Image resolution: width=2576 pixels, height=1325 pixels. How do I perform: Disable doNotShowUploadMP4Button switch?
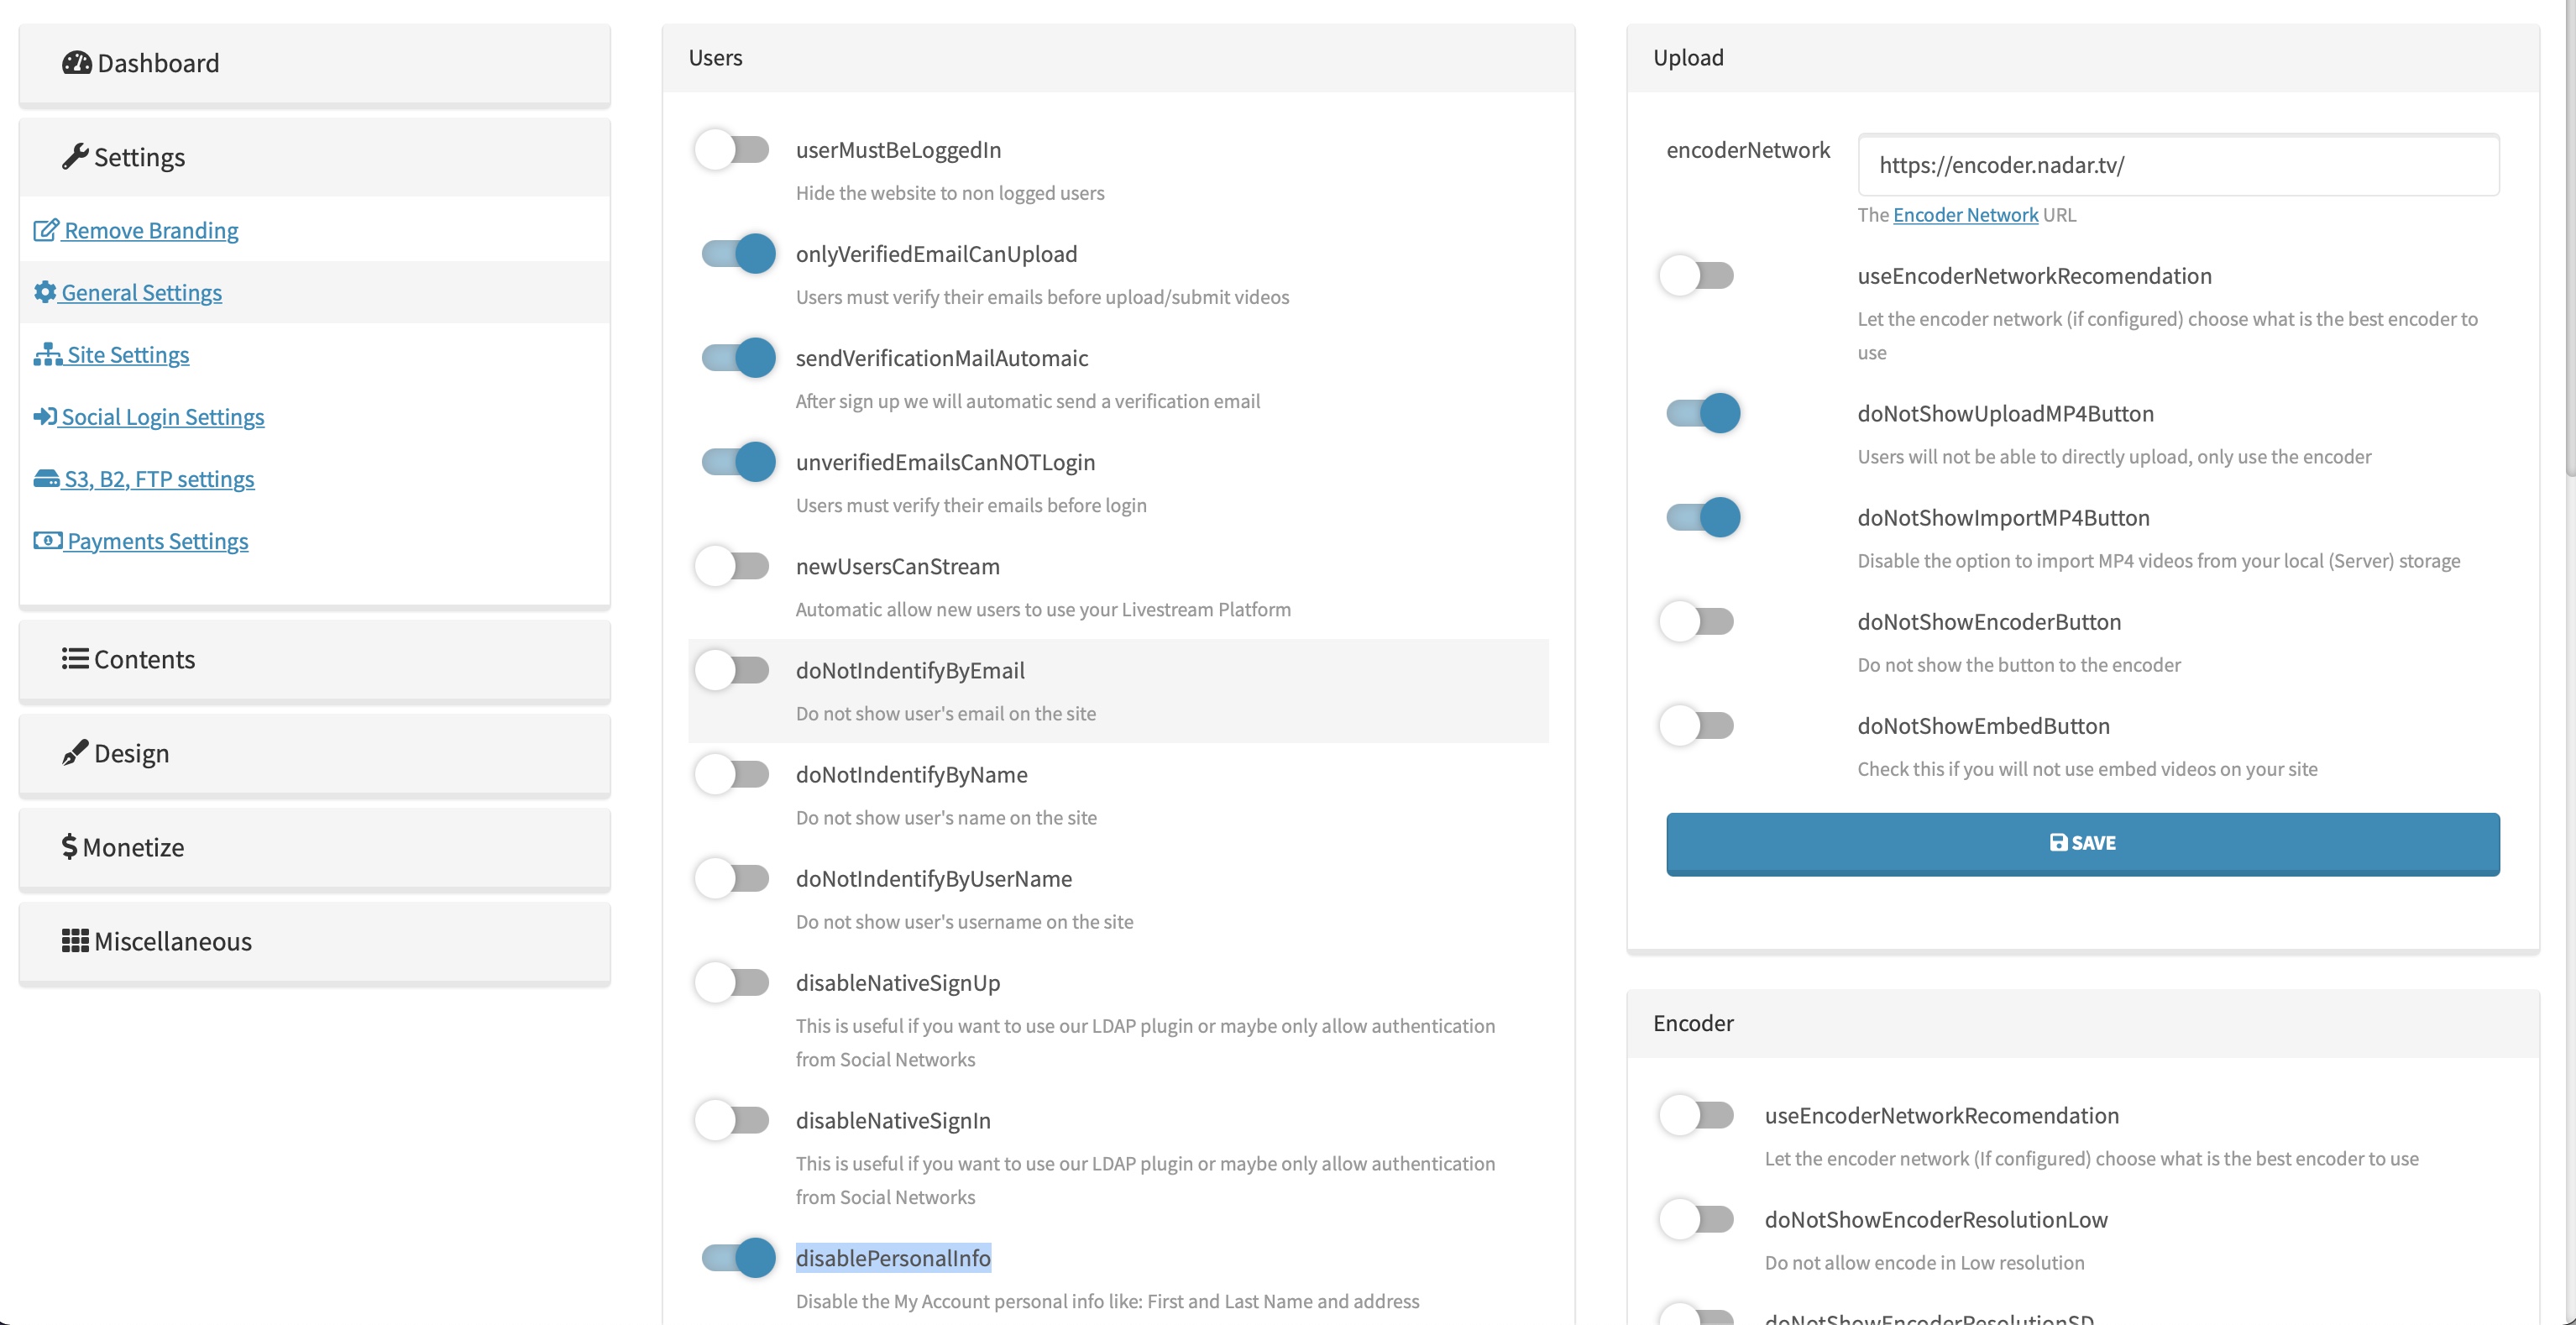coord(1703,413)
